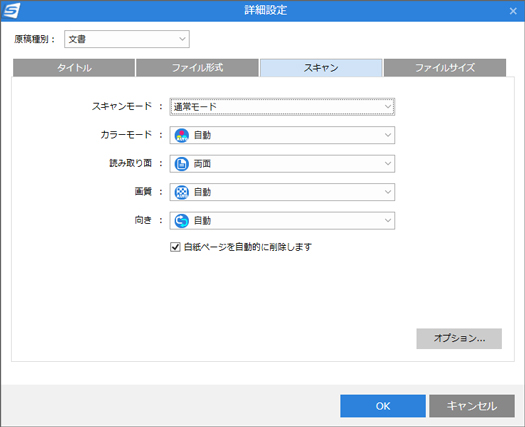
Task: Confirm settings with the OK button
Action: pyautogui.click(x=383, y=406)
